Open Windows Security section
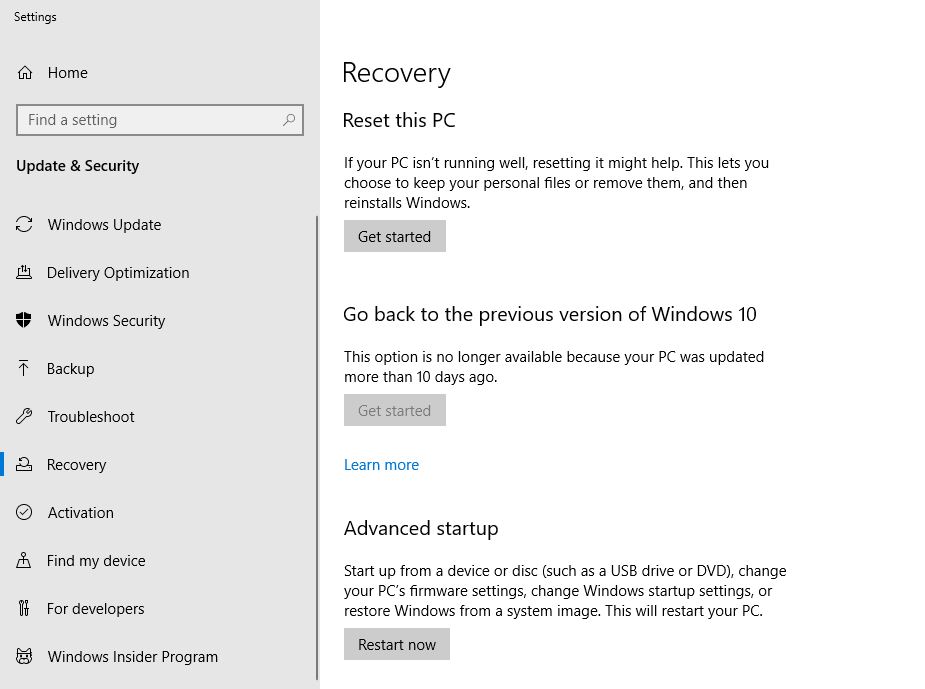Viewport: 925px width, 689px height. click(x=106, y=320)
